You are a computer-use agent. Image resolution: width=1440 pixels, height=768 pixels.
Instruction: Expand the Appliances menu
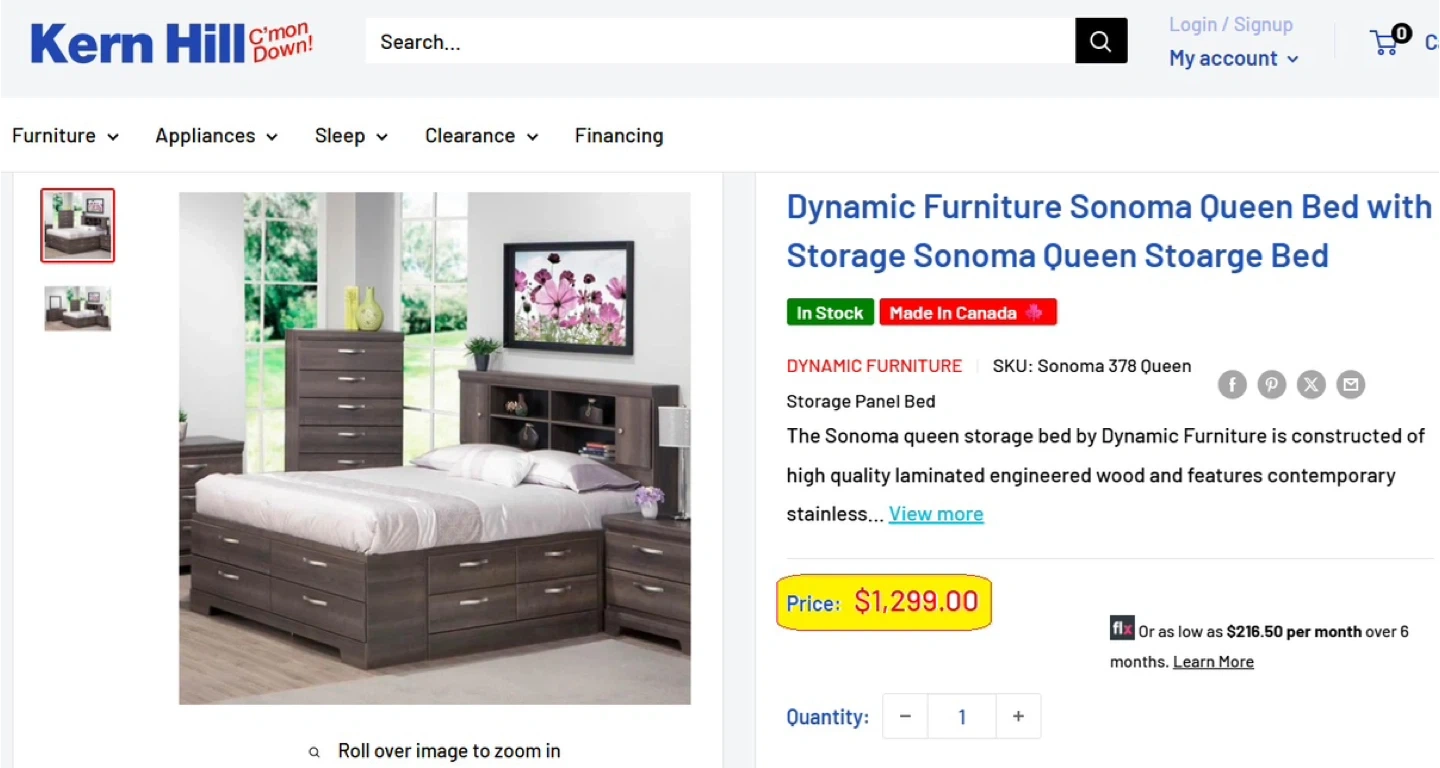click(216, 136)
